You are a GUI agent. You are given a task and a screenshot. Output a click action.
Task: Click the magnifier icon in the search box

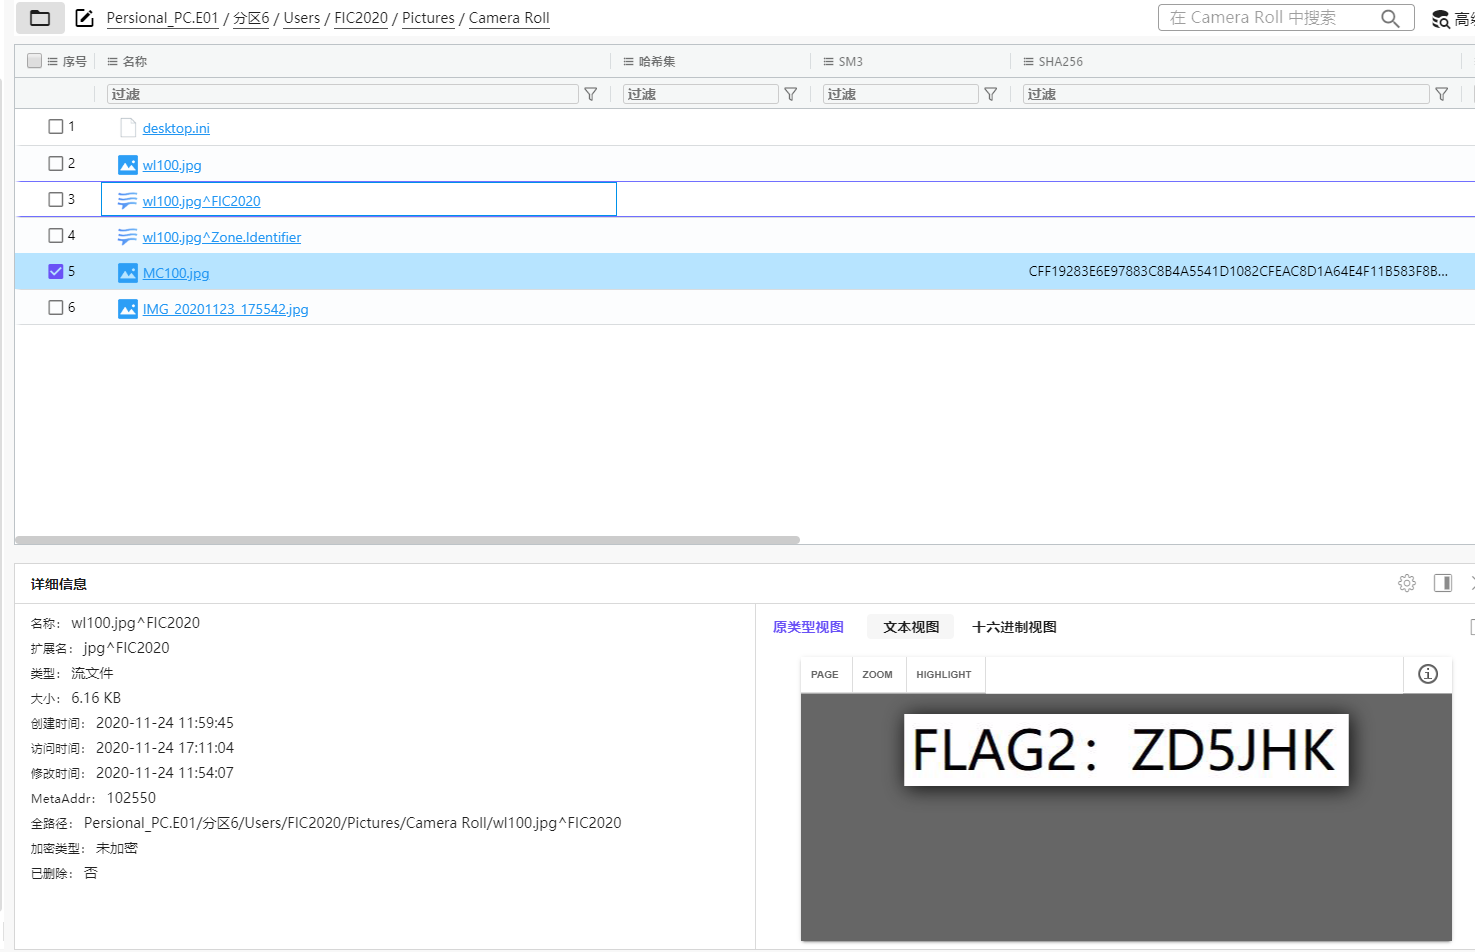[x=1390, y=18]
